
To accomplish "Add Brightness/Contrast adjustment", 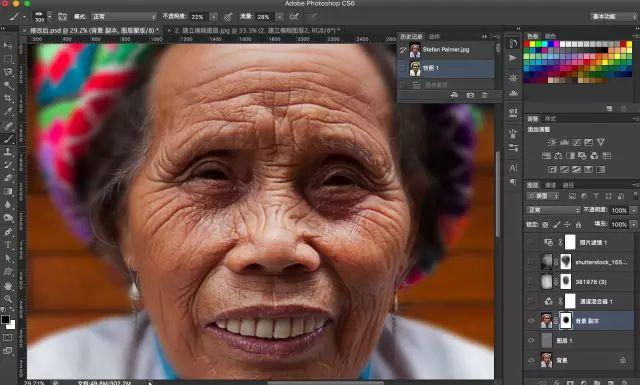I will pyautogui.click(x=552, y=142).
